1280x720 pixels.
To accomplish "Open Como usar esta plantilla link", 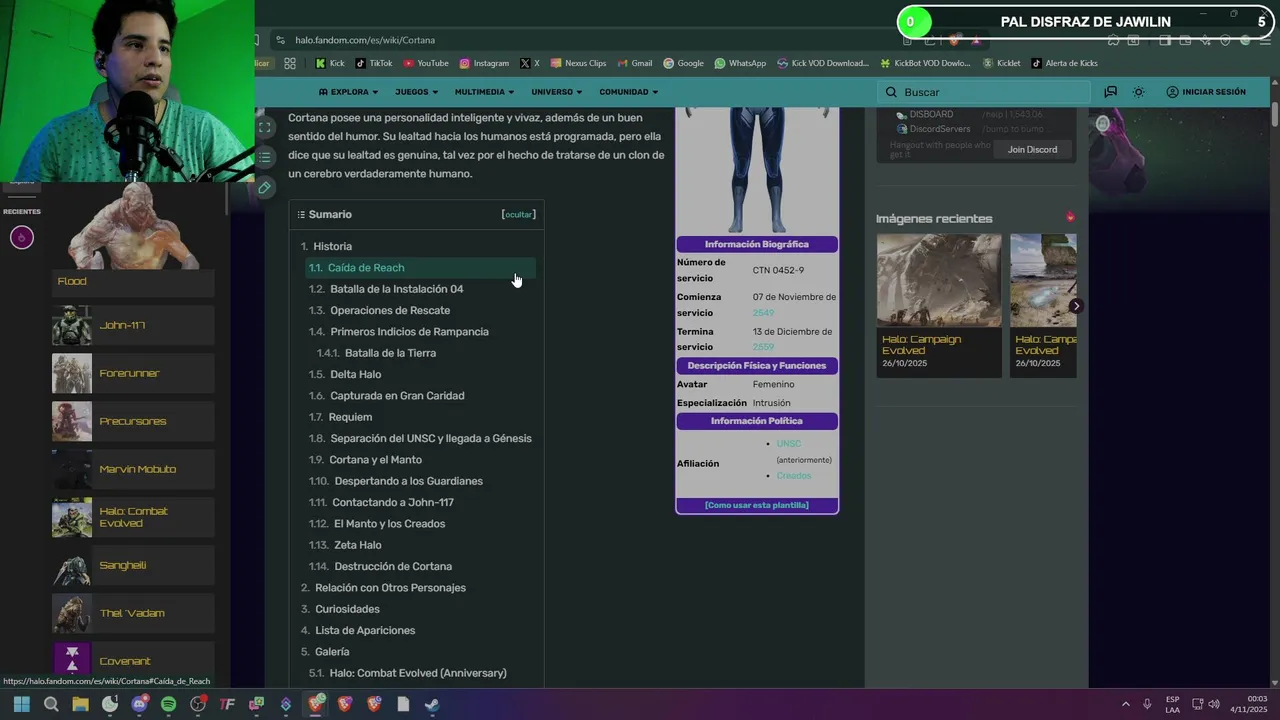I will point(757,505).
